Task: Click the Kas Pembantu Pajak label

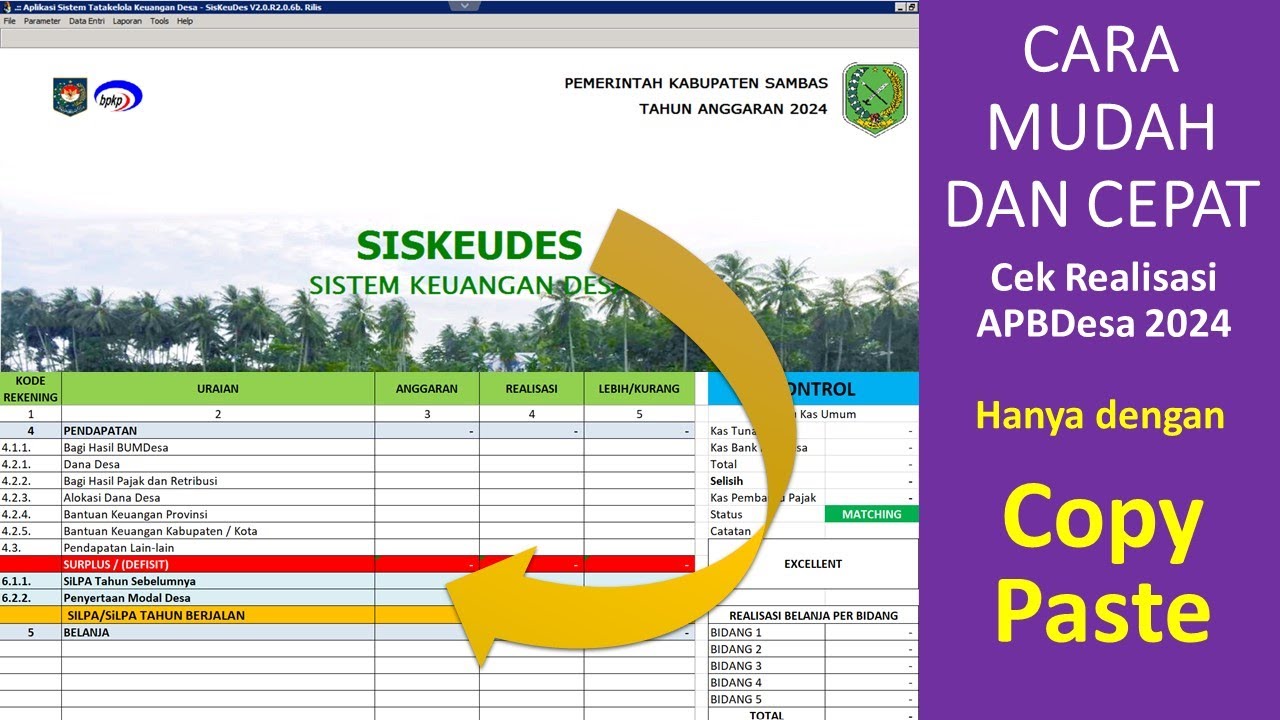Action: [763, 498]
